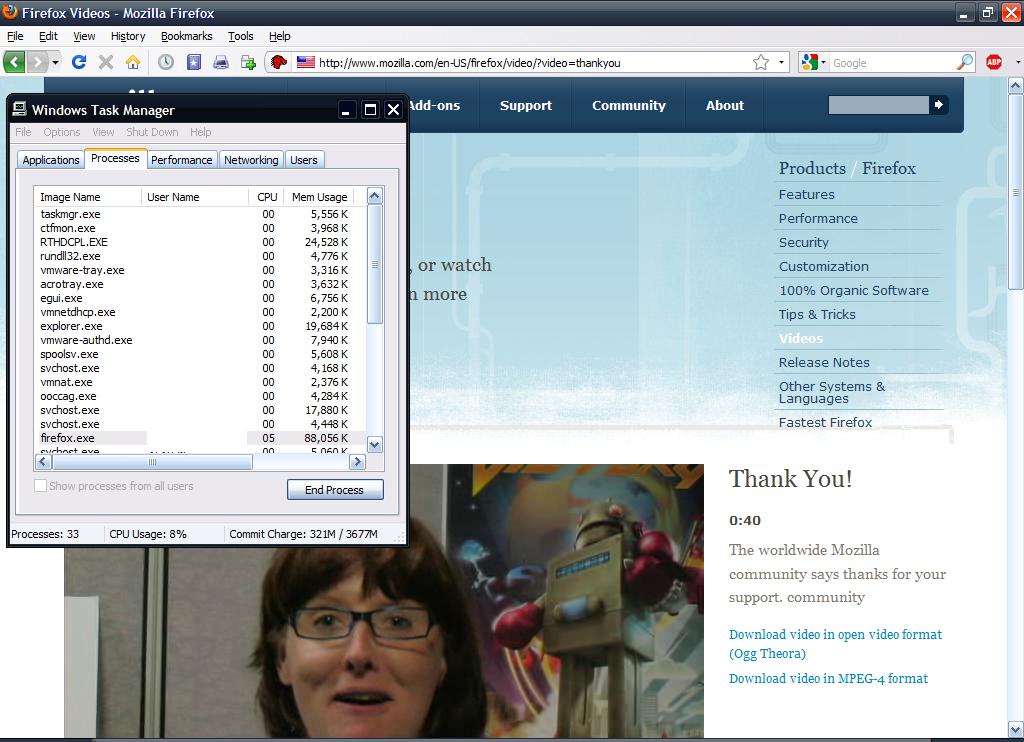Open the Security sidebar link
Viewport: 1024px width, 742px height.
click(x=804, y=242)
